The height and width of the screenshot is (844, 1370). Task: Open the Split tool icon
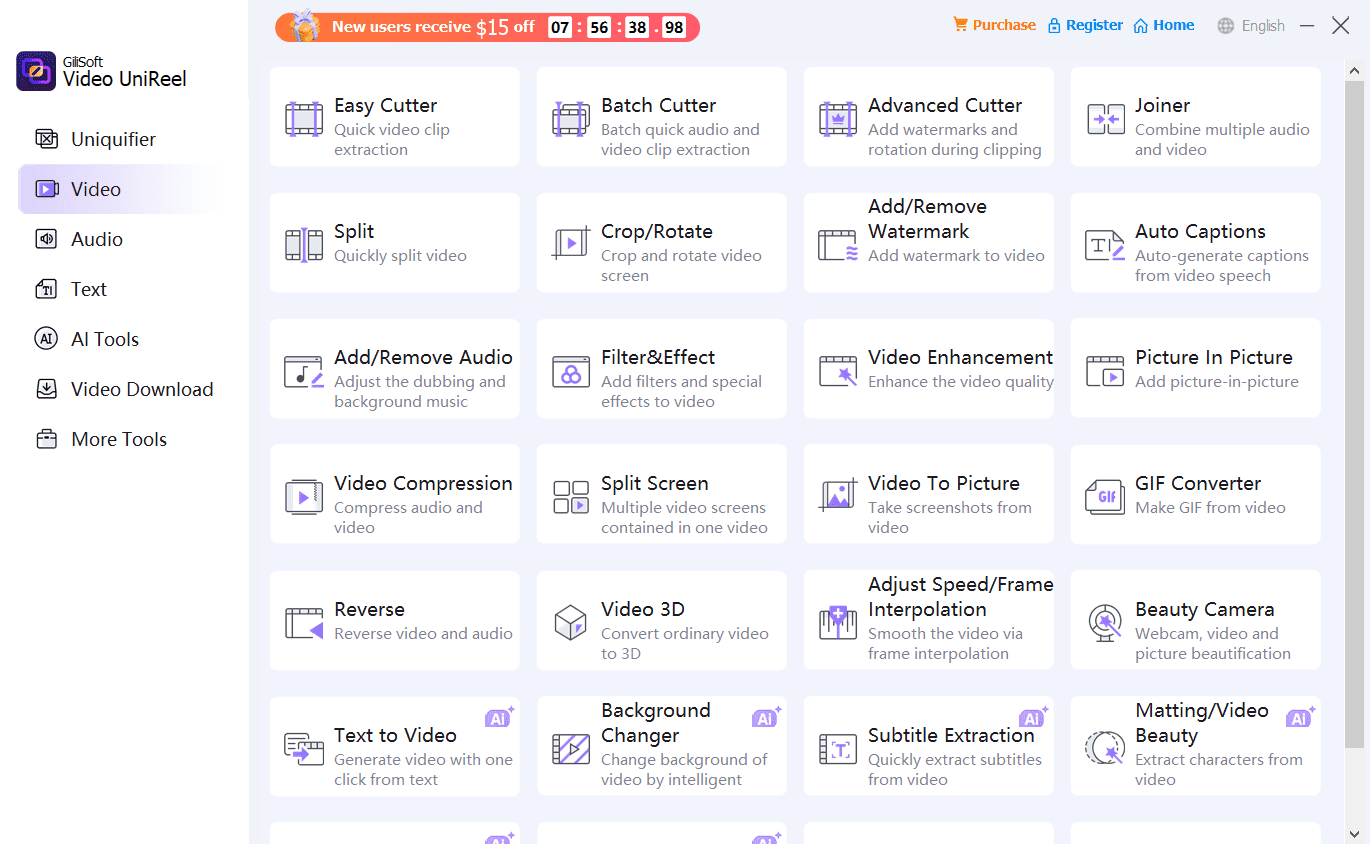click(x=304, y=245)
